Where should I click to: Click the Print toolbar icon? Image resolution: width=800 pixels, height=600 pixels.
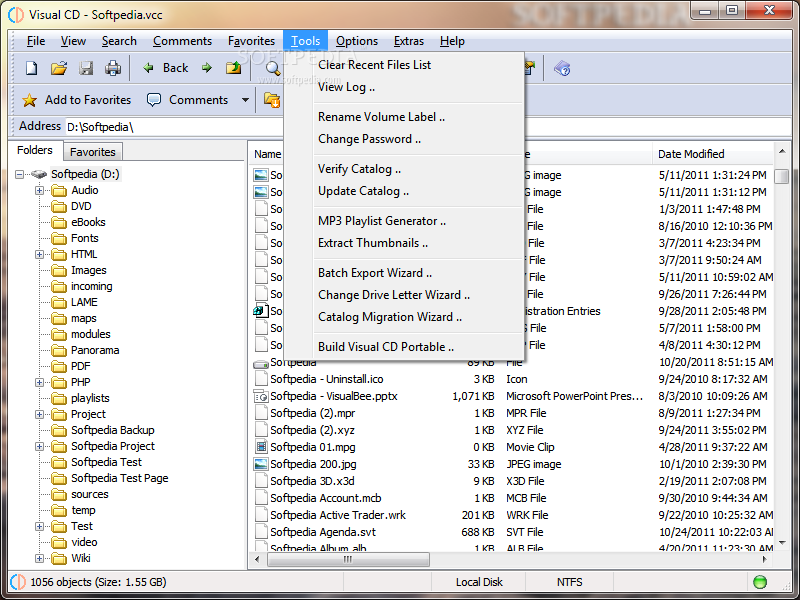pos(113,68)
